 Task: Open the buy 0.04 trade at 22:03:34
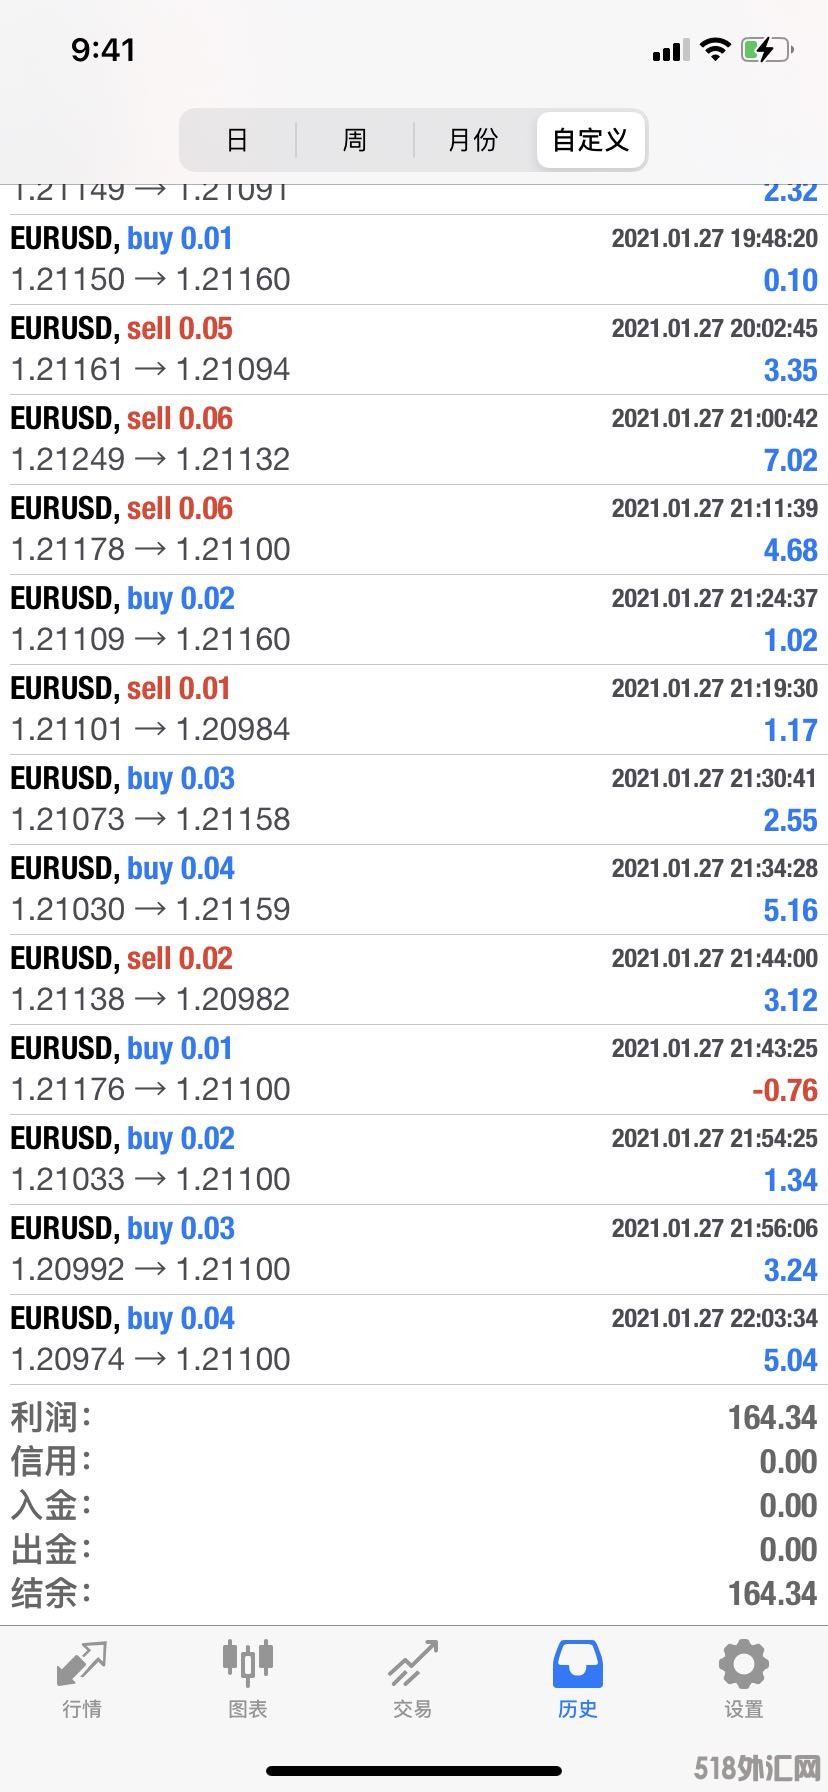point(414,1340)
